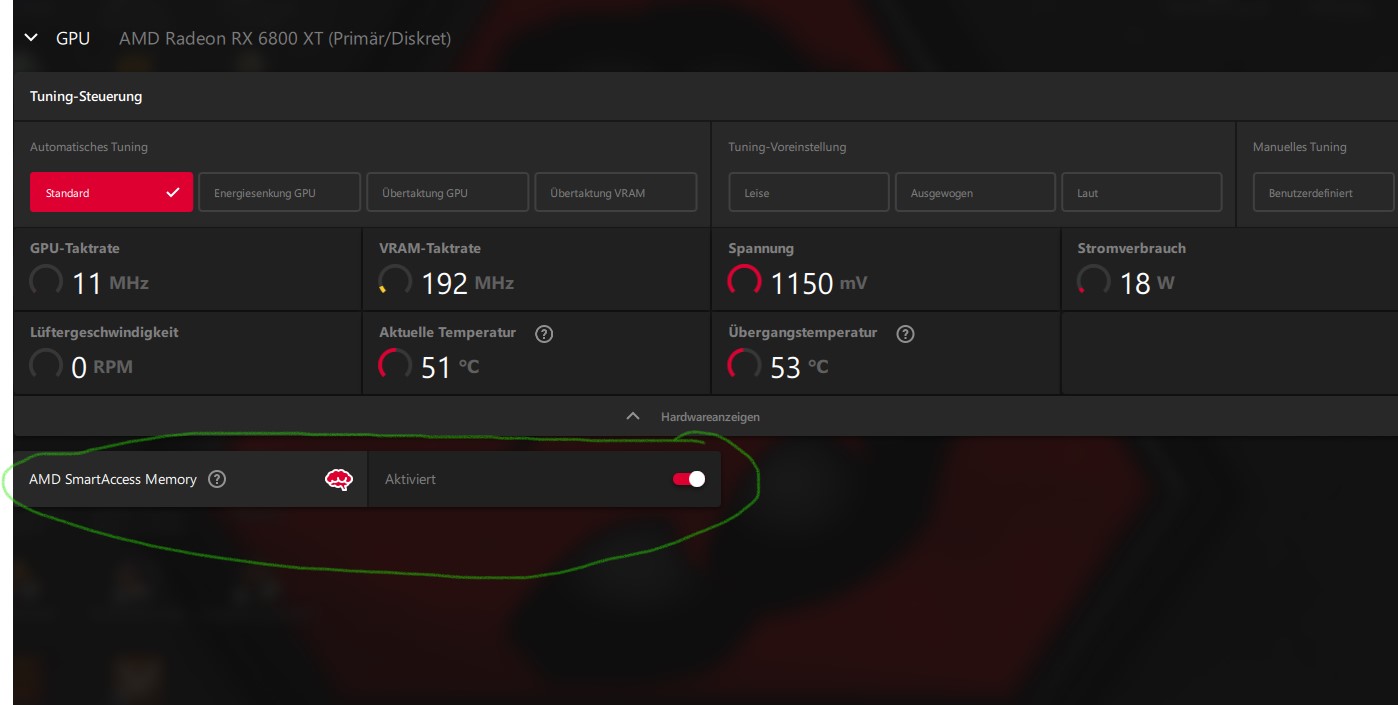Click the Übergangstemperatur gauge dial
This screenshot has width=1398, height=705.
(744, 365)
